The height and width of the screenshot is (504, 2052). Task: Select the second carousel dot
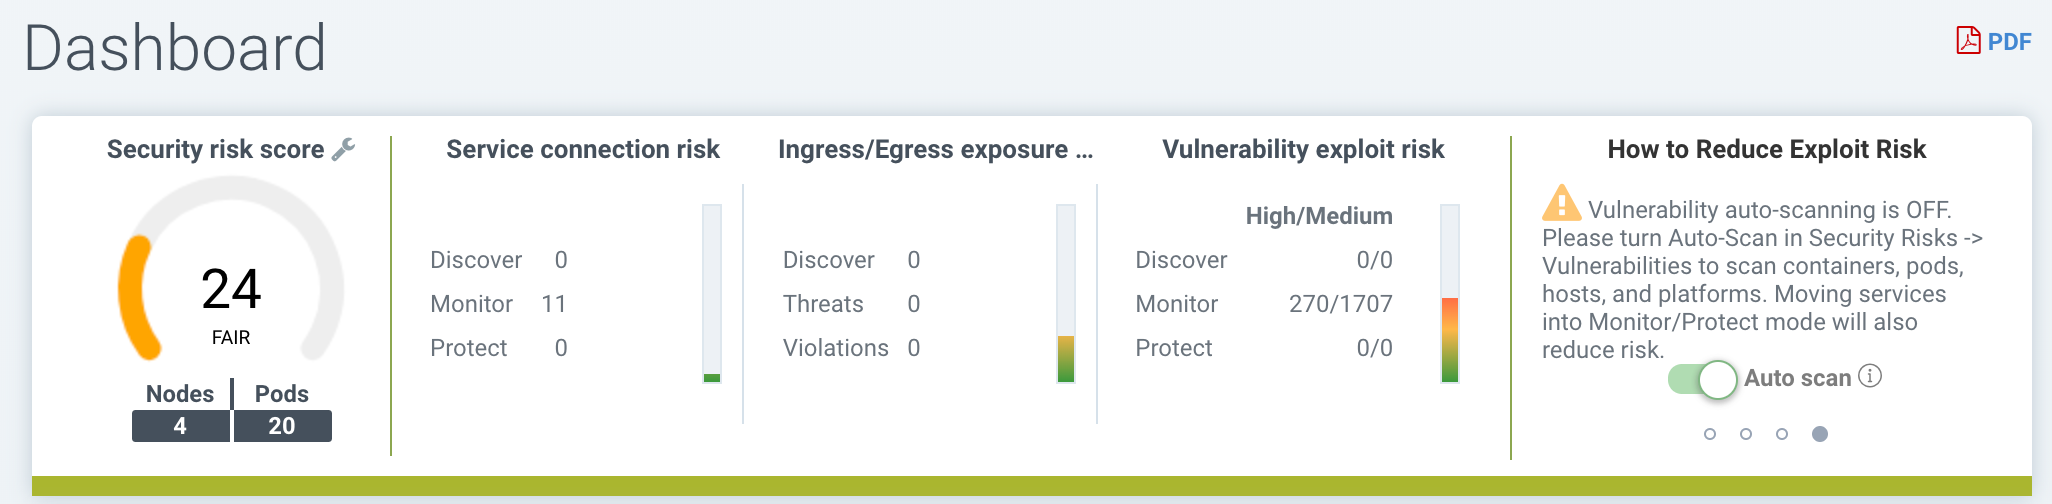point(1746,434)
